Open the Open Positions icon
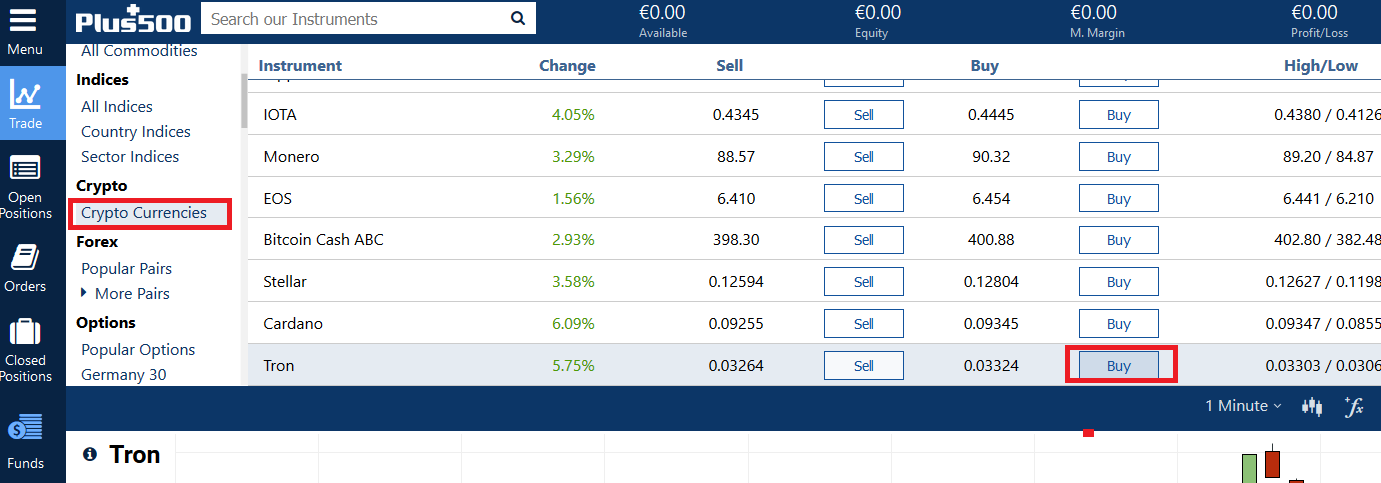 (x=25, y=167)
